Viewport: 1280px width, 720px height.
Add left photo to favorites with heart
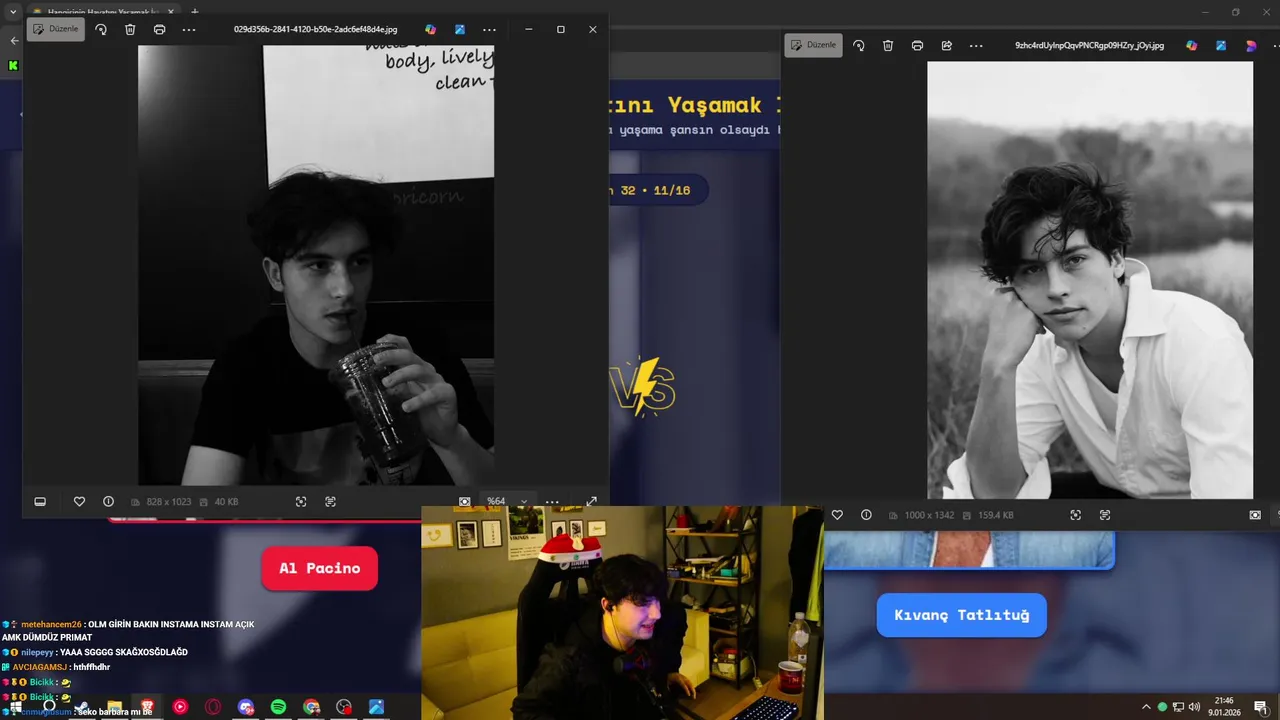tap(79, 501)
